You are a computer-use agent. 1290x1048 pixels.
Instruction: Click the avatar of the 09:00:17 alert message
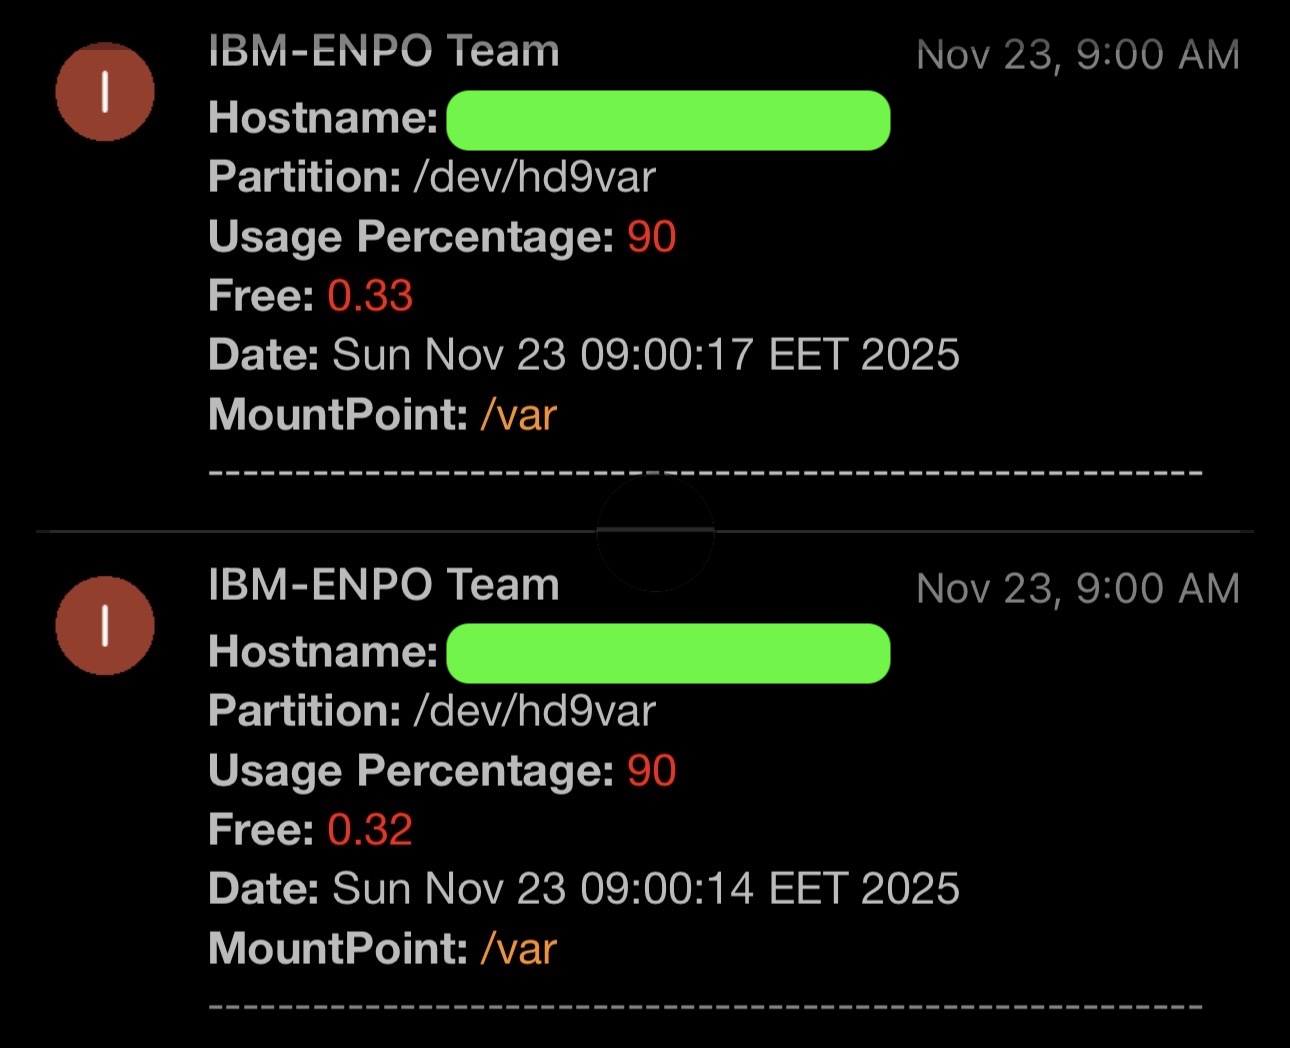pos(105,92)
